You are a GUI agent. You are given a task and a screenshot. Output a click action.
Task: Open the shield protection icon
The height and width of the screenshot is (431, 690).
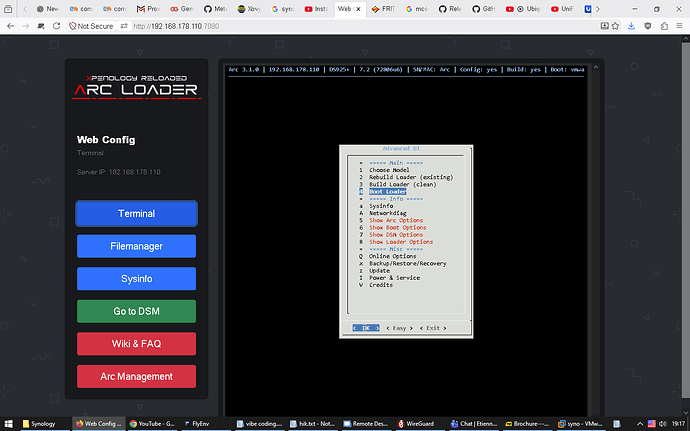648,26
